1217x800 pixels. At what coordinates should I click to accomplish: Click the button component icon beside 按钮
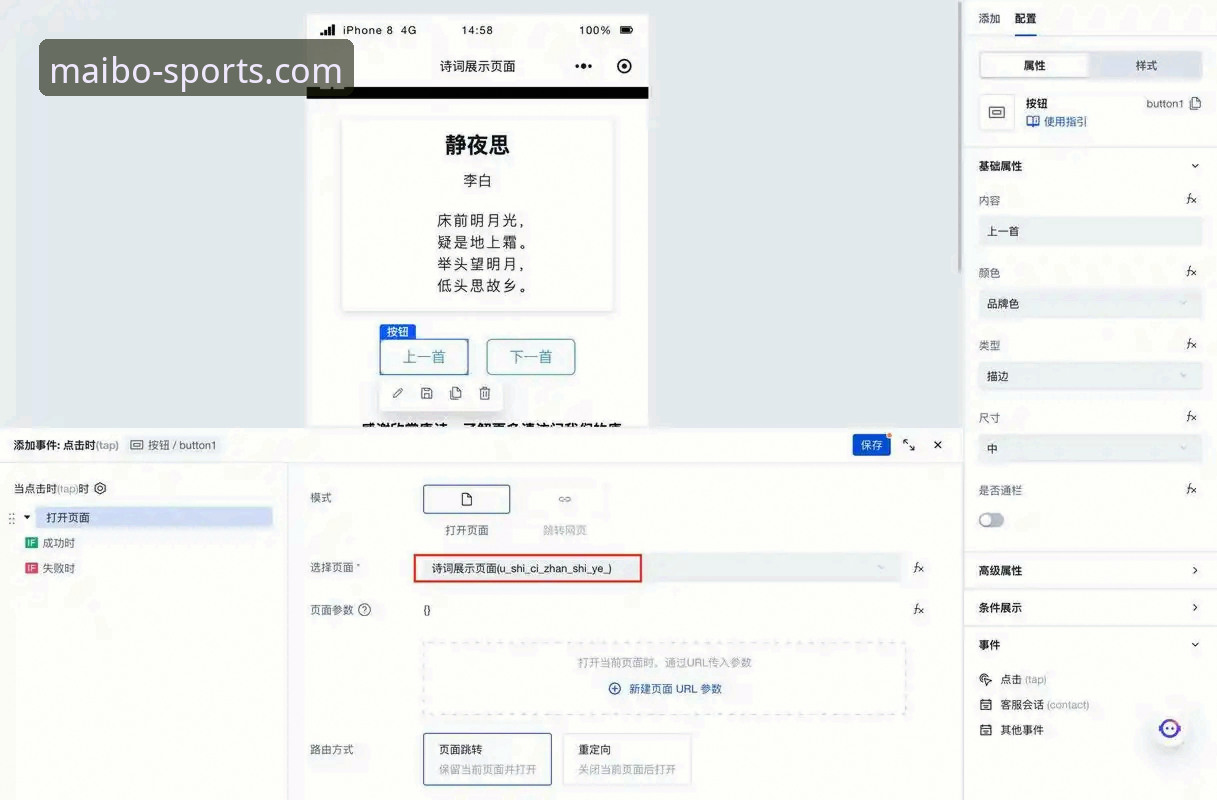coord(997,112)
